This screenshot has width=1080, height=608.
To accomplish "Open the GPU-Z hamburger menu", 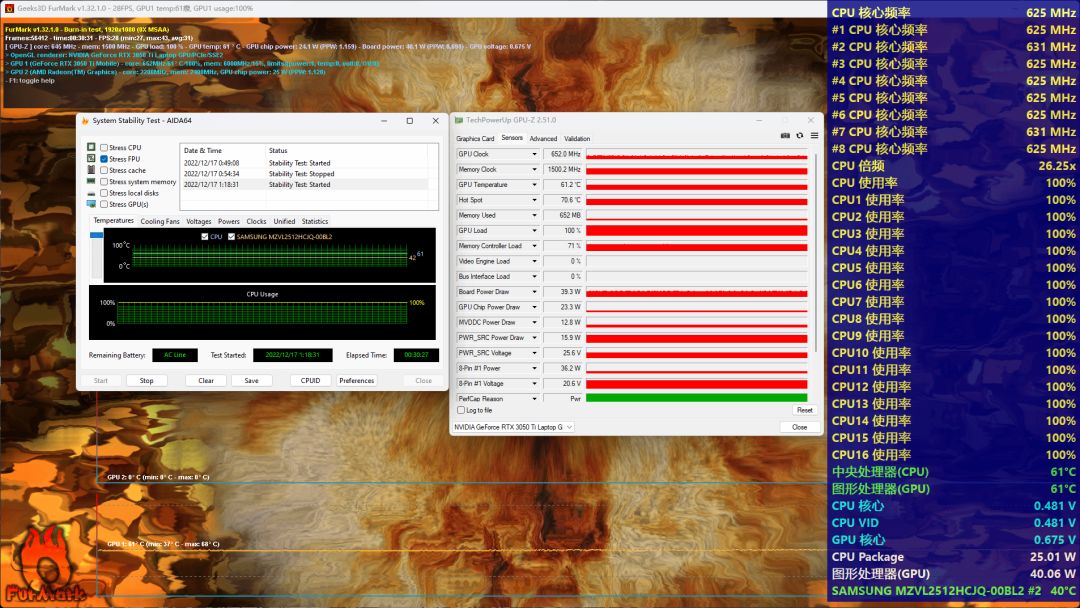I will click(814, 136).
